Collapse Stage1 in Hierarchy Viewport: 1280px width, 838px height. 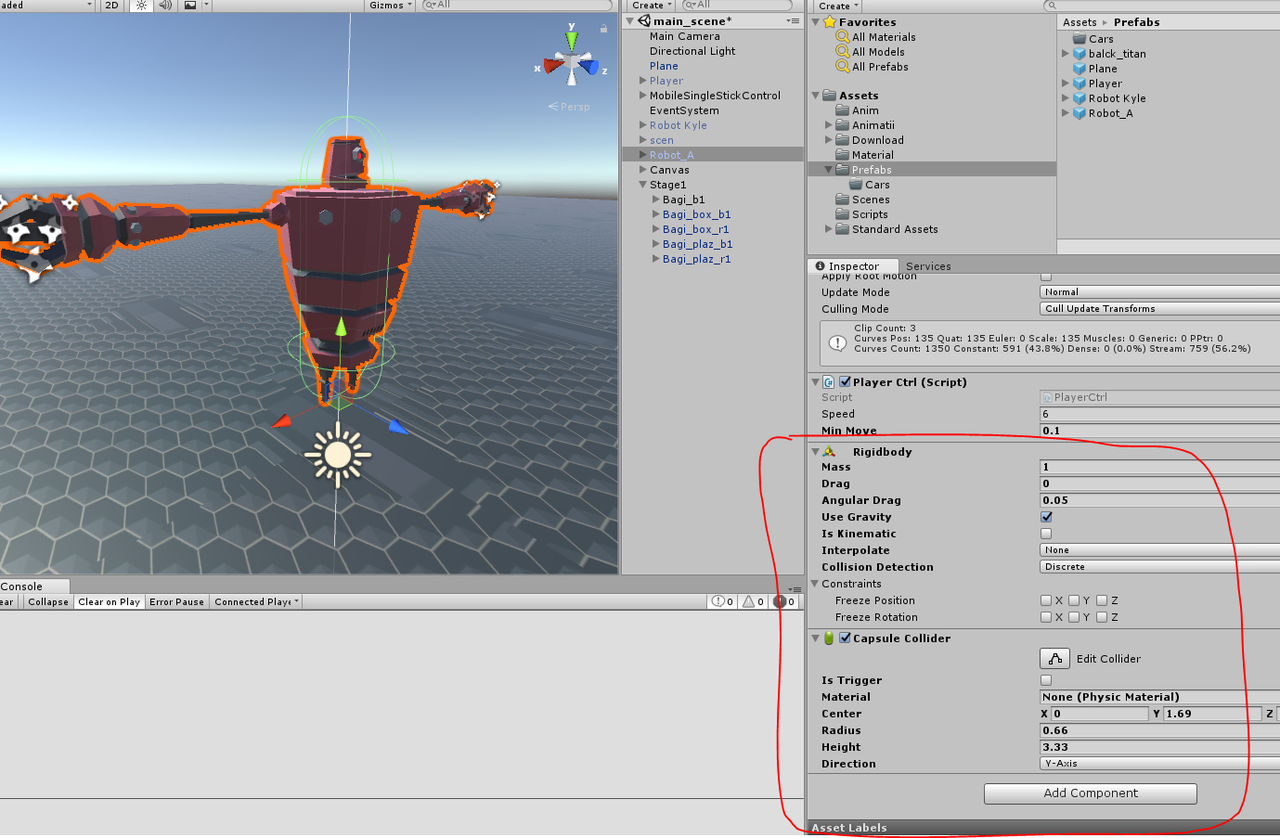642,185
